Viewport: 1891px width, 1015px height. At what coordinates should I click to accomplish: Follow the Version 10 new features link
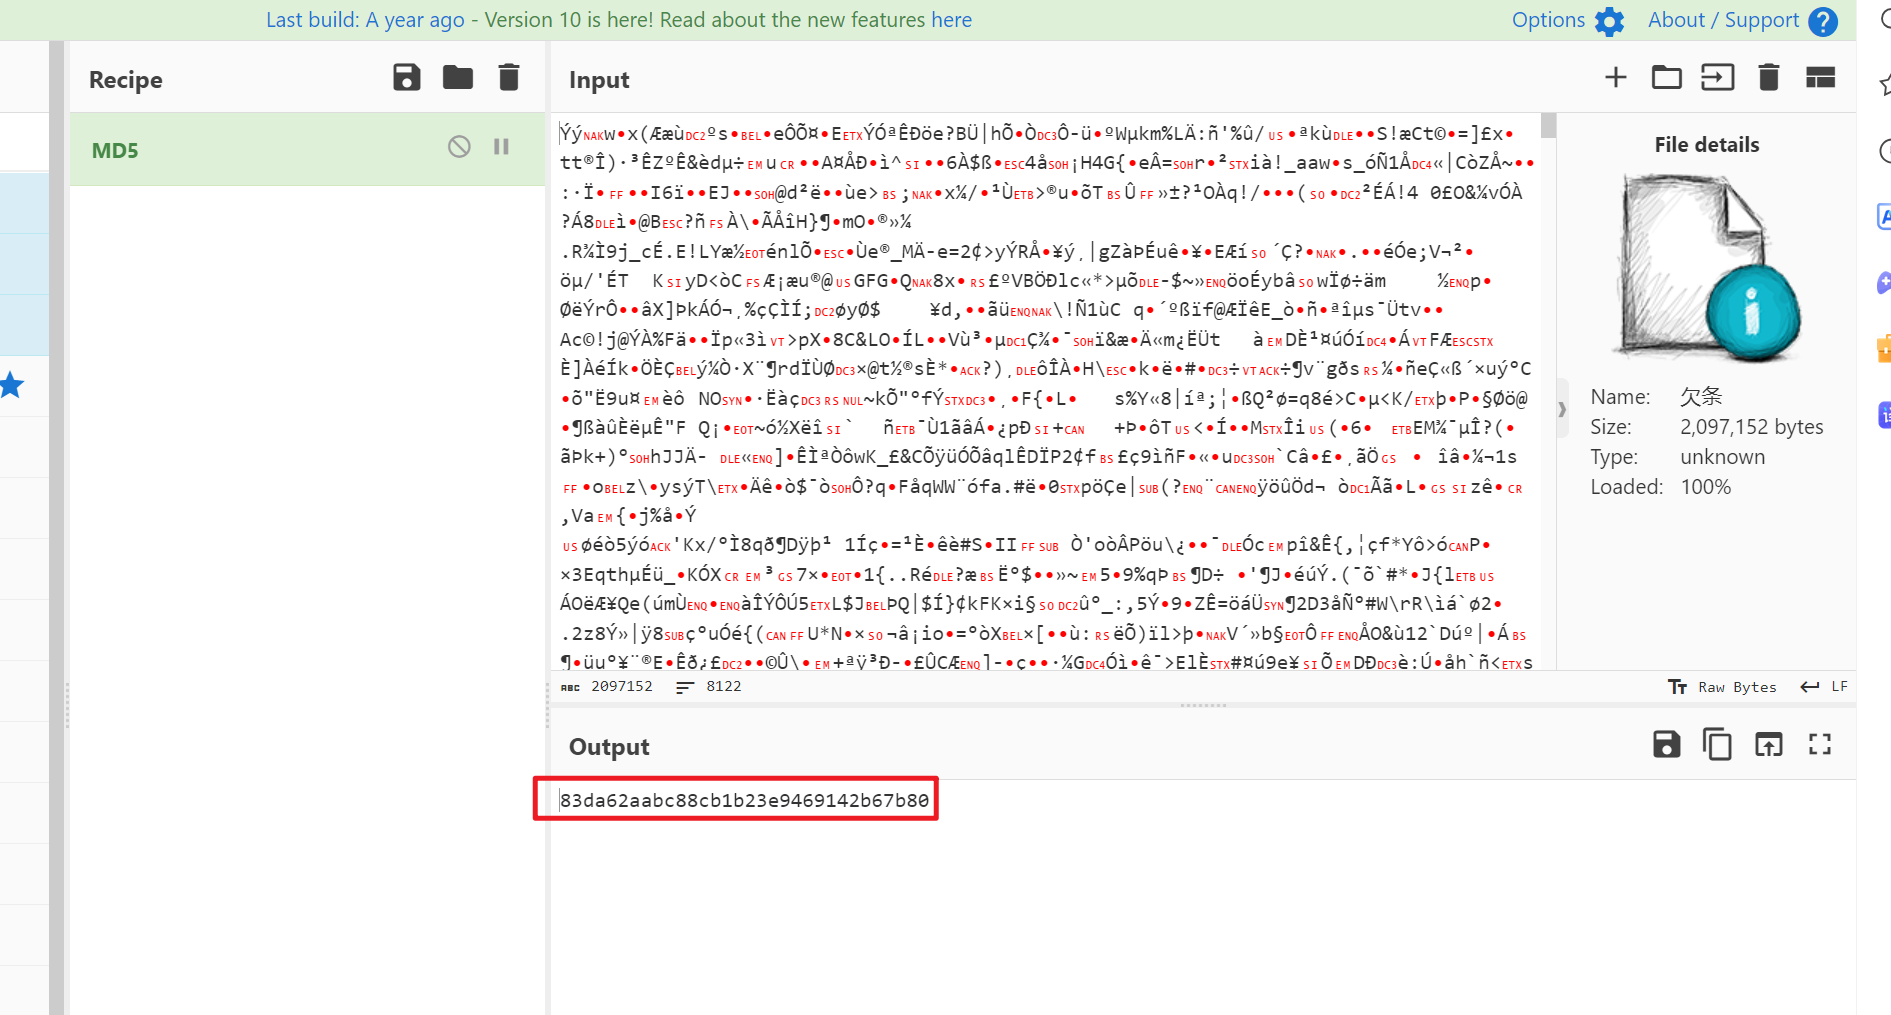pyautogui.click(x=951, y=20)
